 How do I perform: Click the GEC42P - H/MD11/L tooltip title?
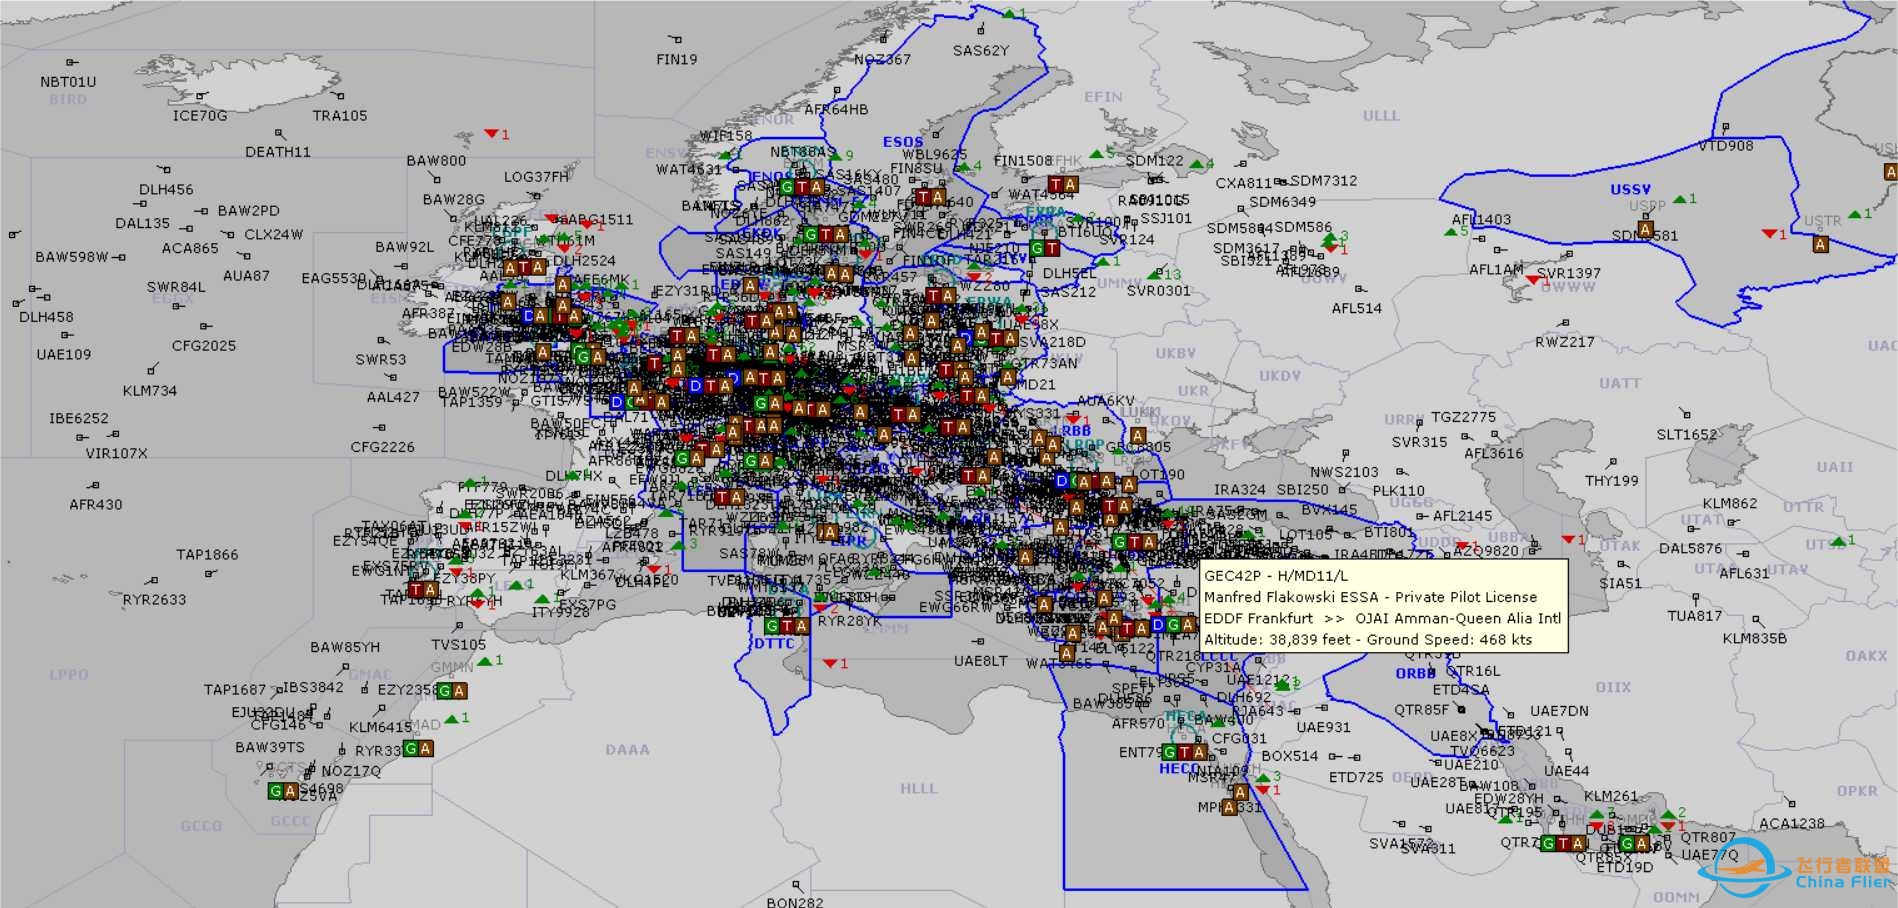1276,576
